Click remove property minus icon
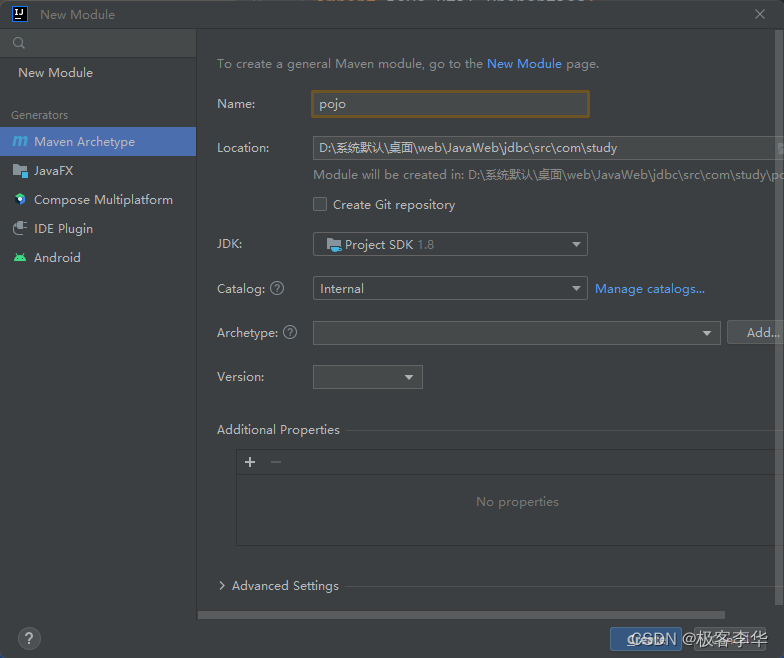784x658 pixels. click(276, 462)
